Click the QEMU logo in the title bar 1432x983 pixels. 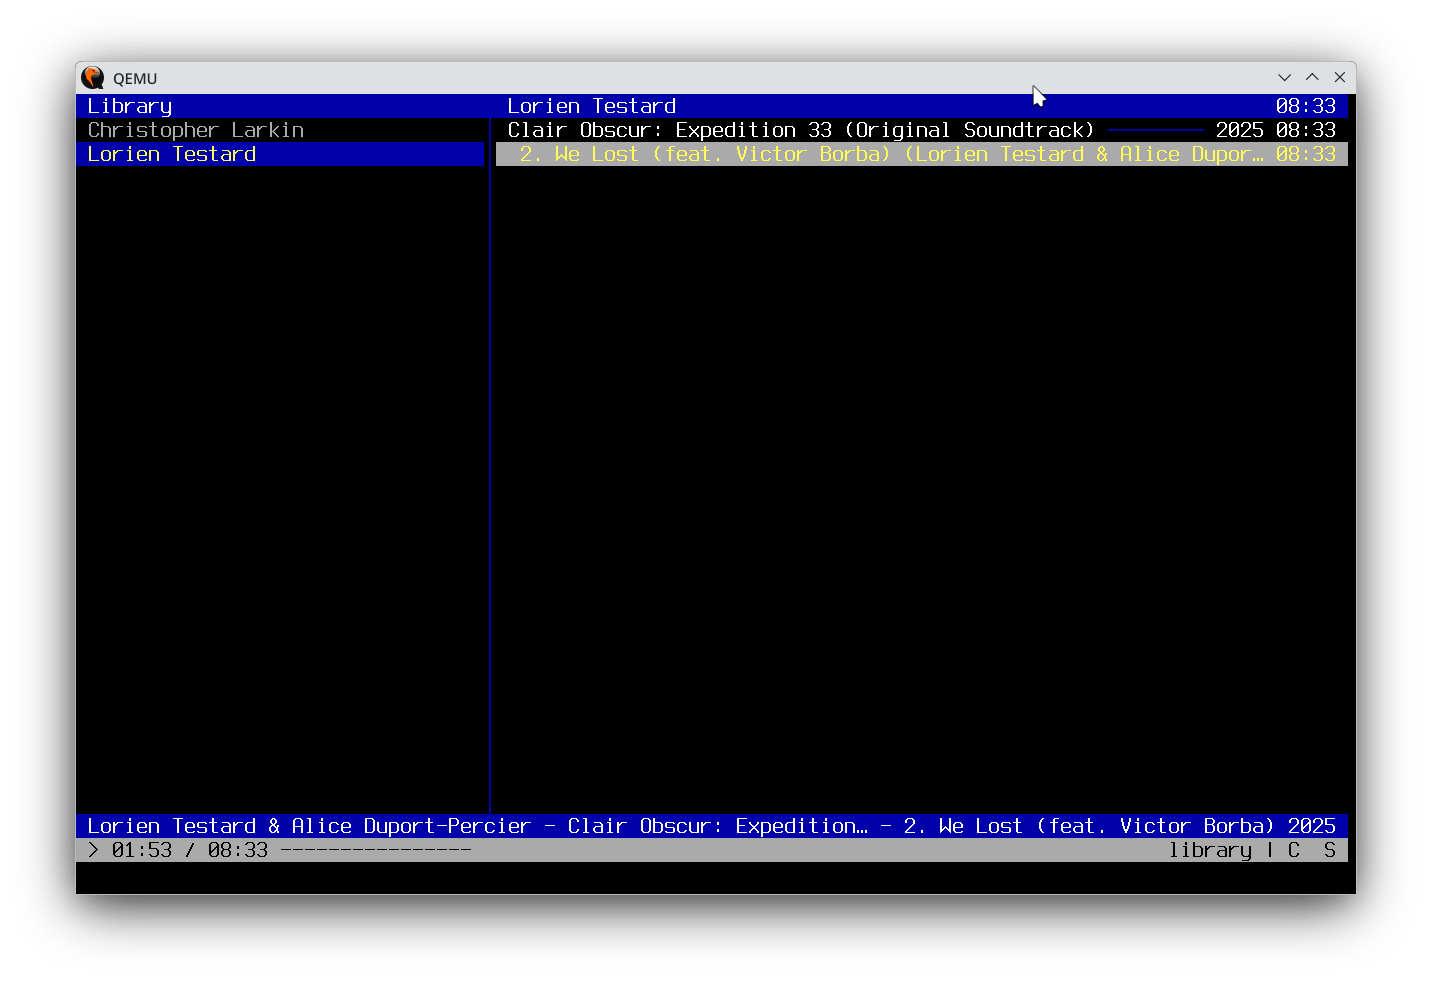click(93, 78)
